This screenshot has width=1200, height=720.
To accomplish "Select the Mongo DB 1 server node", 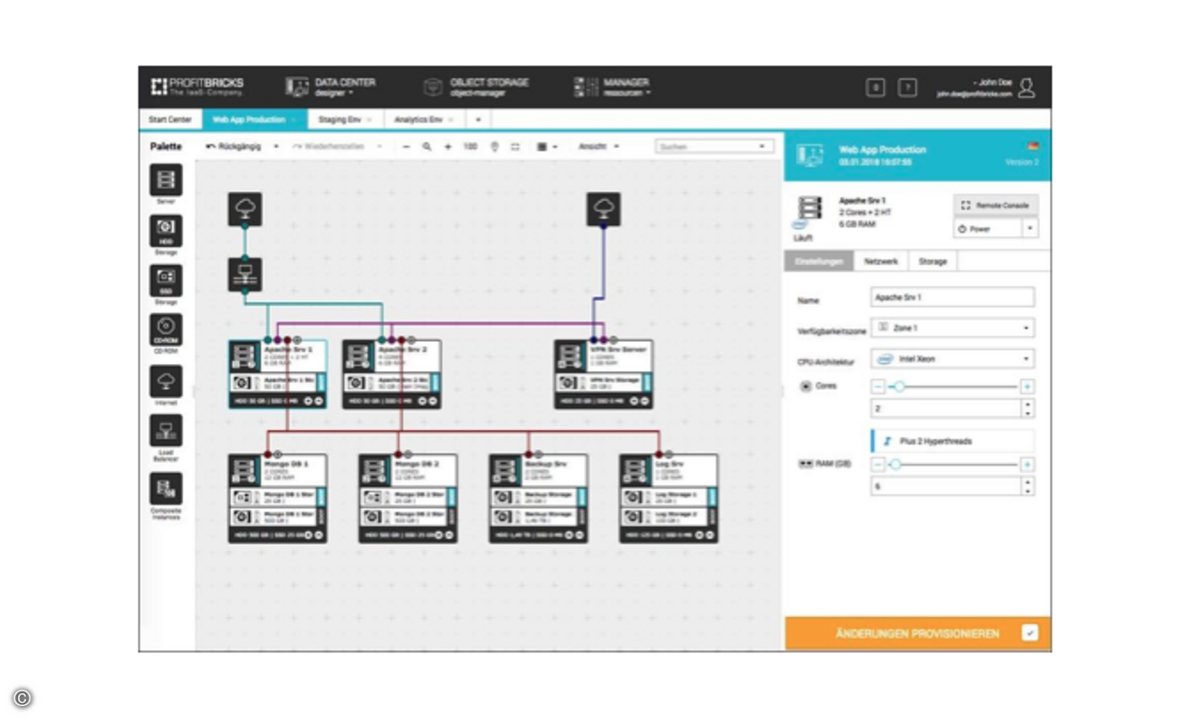I will point(278,499).
